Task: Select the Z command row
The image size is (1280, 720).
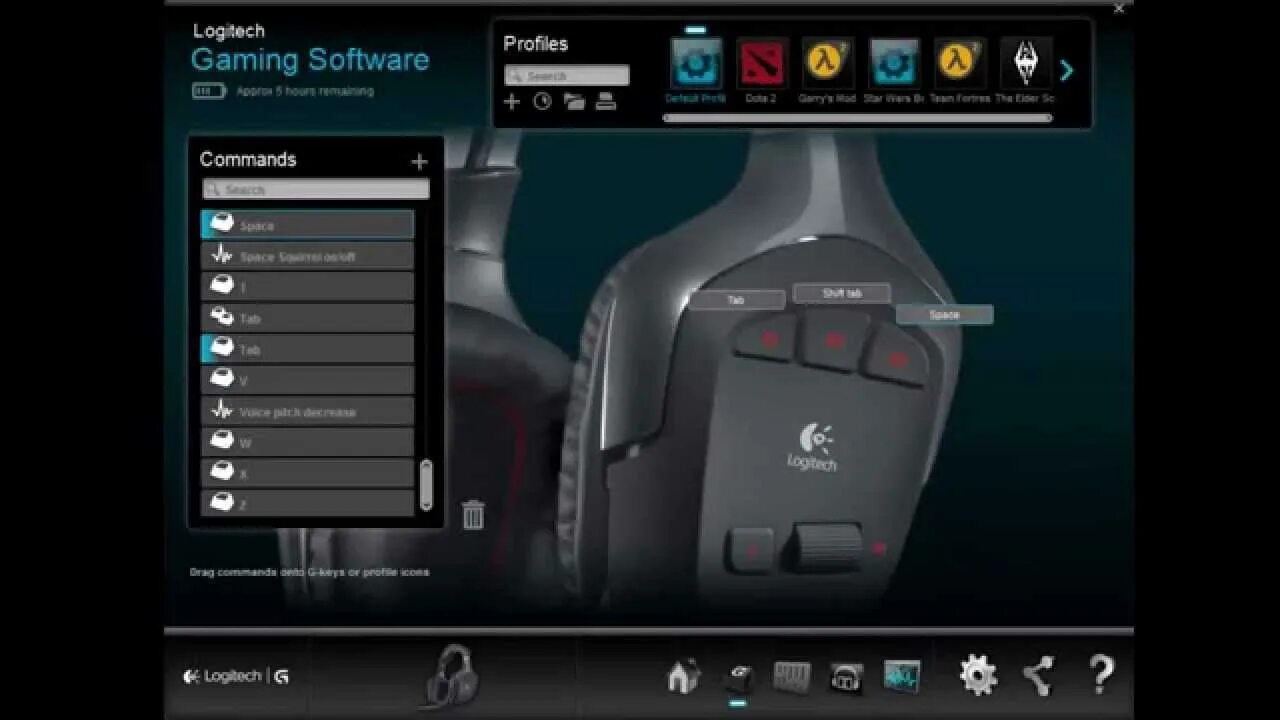Action: coord(308,502)
